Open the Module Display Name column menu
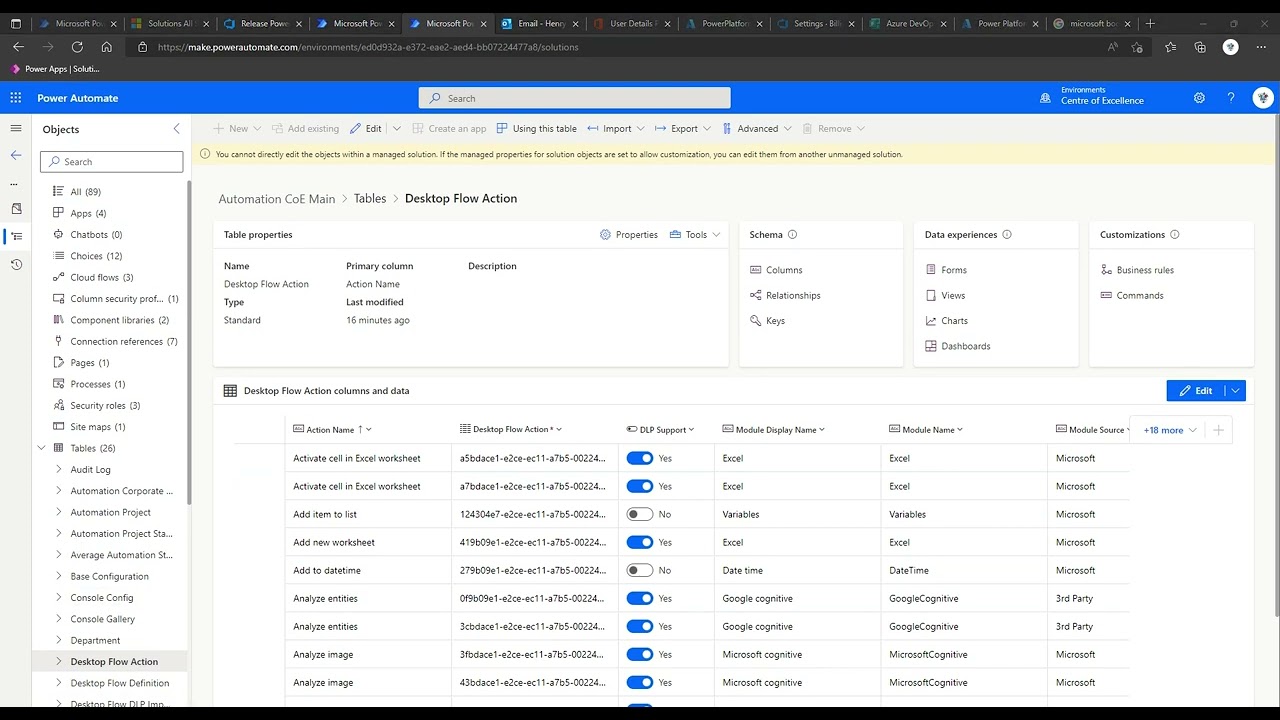The image size is (1280, 720). (773, 430)
